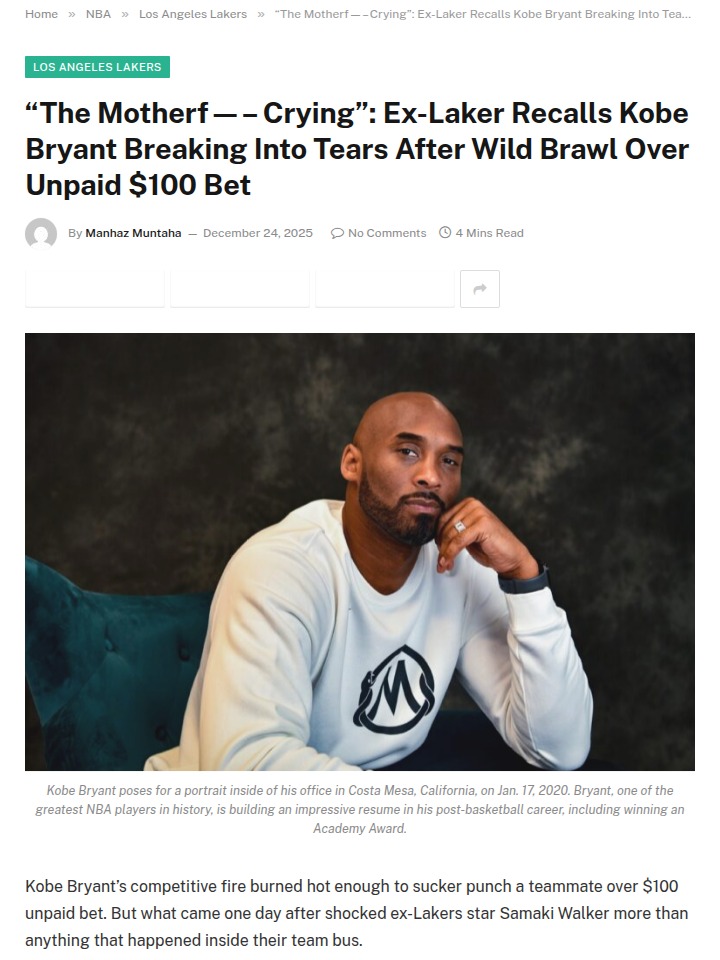
Task: Open Los Angeles Lakers breadcrumb link
Action: tap(193, 14)
